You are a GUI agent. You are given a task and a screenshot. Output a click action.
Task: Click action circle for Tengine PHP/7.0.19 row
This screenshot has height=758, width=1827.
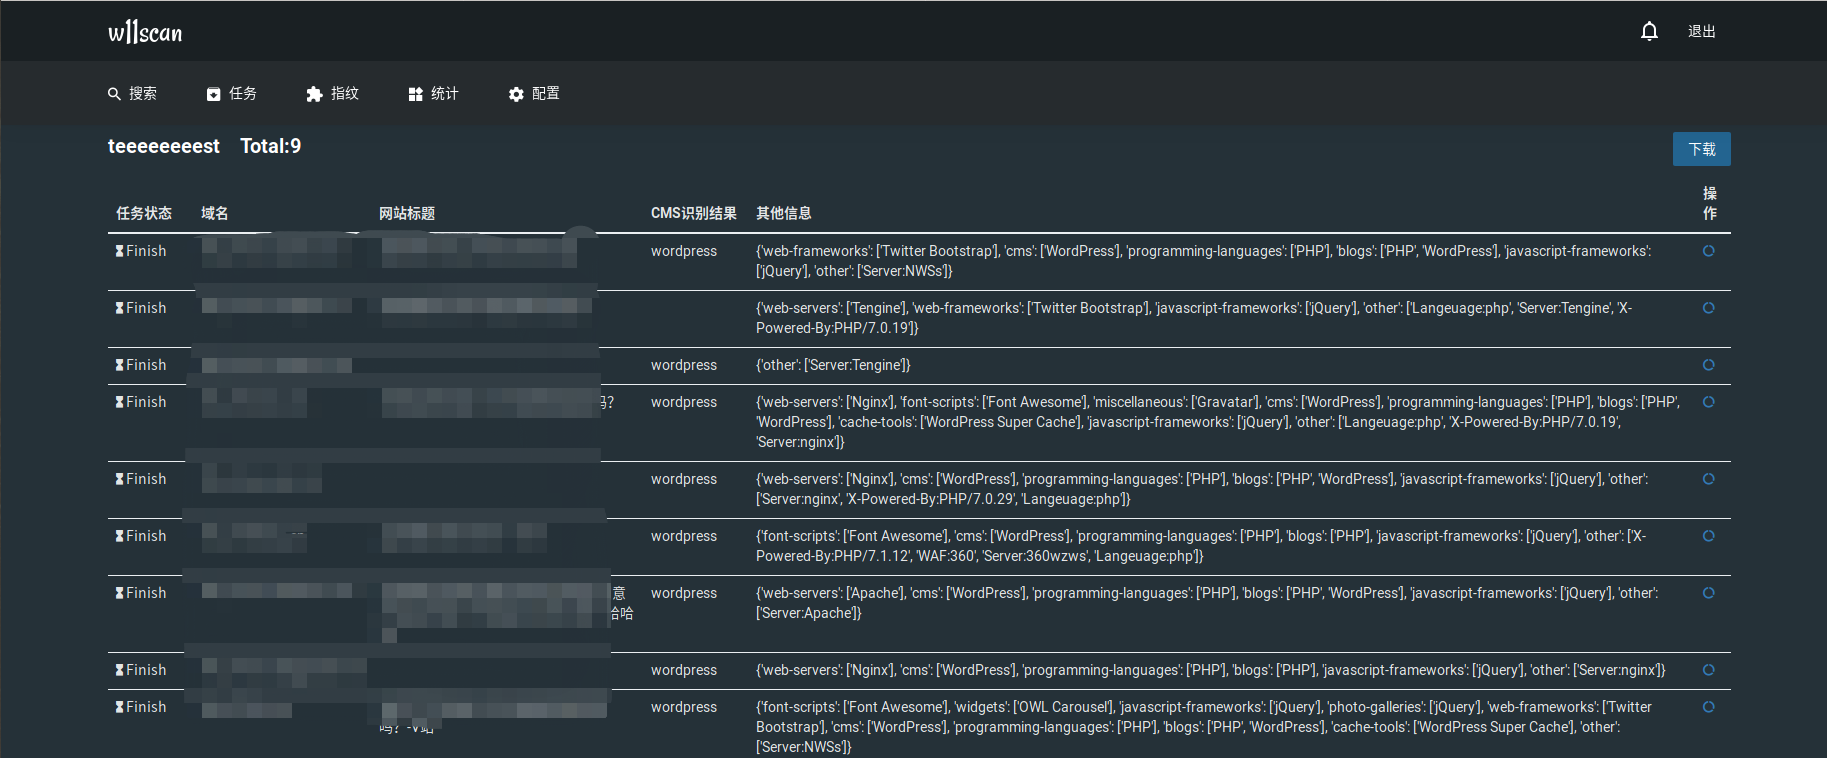pos(1709,308)
